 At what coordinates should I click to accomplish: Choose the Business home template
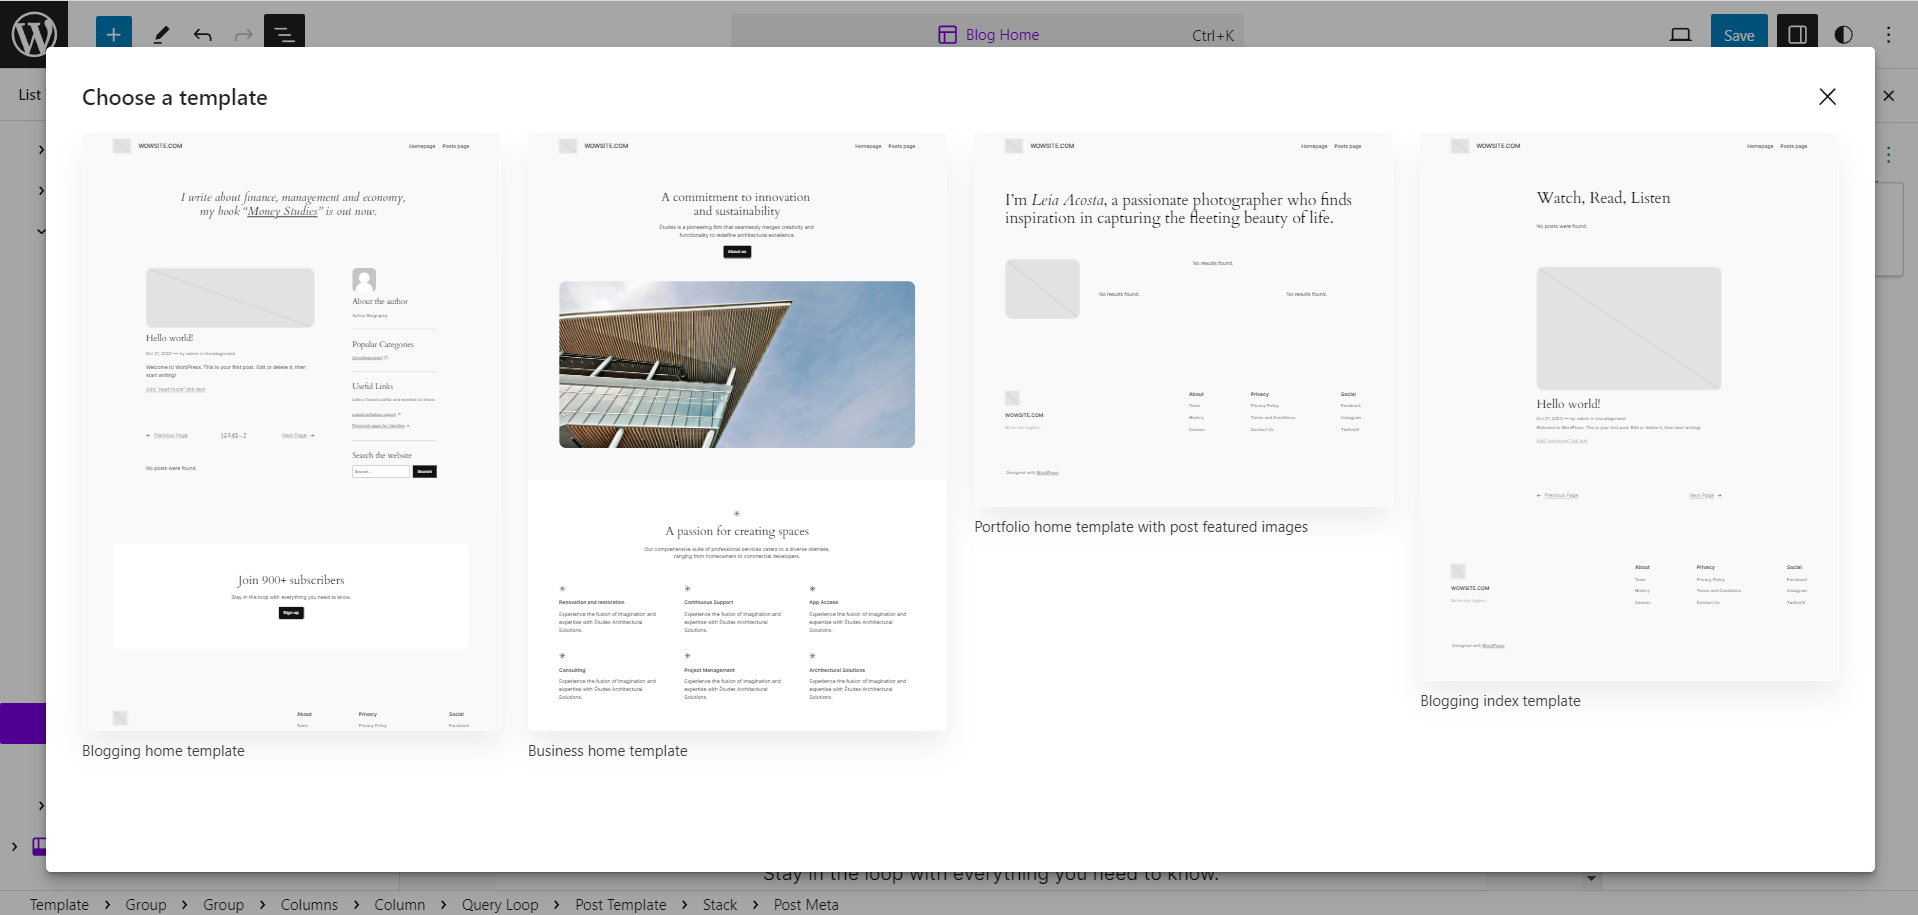click(x=736, y=433)
